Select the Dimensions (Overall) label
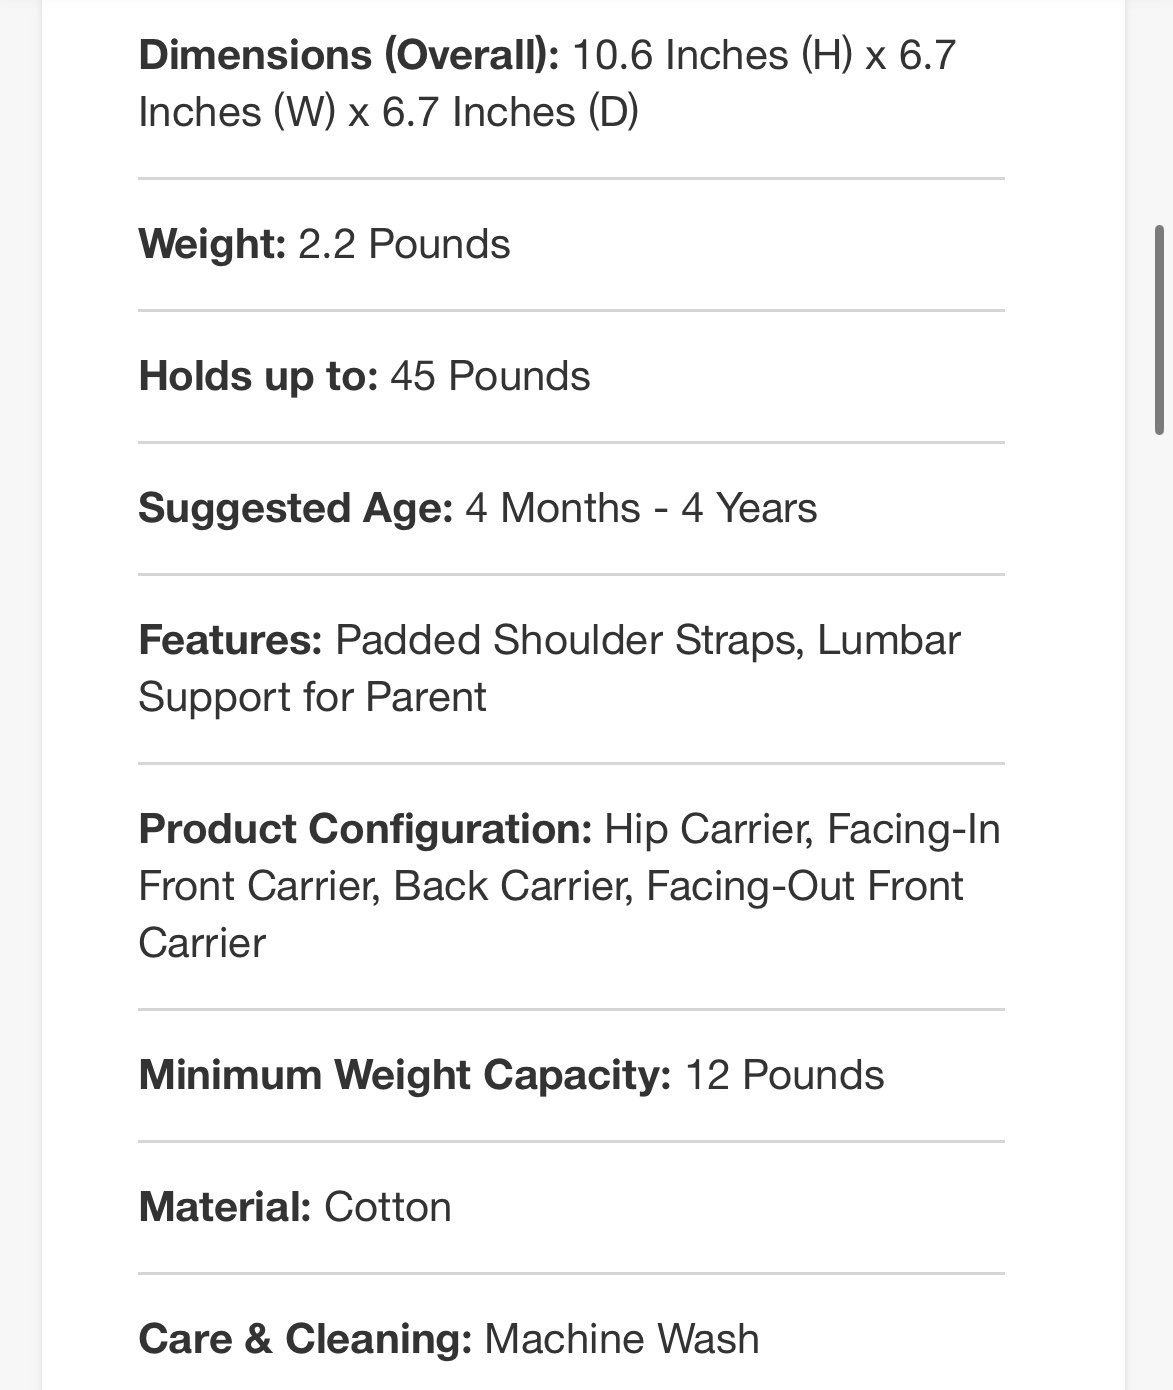 [x=349, y=55]
